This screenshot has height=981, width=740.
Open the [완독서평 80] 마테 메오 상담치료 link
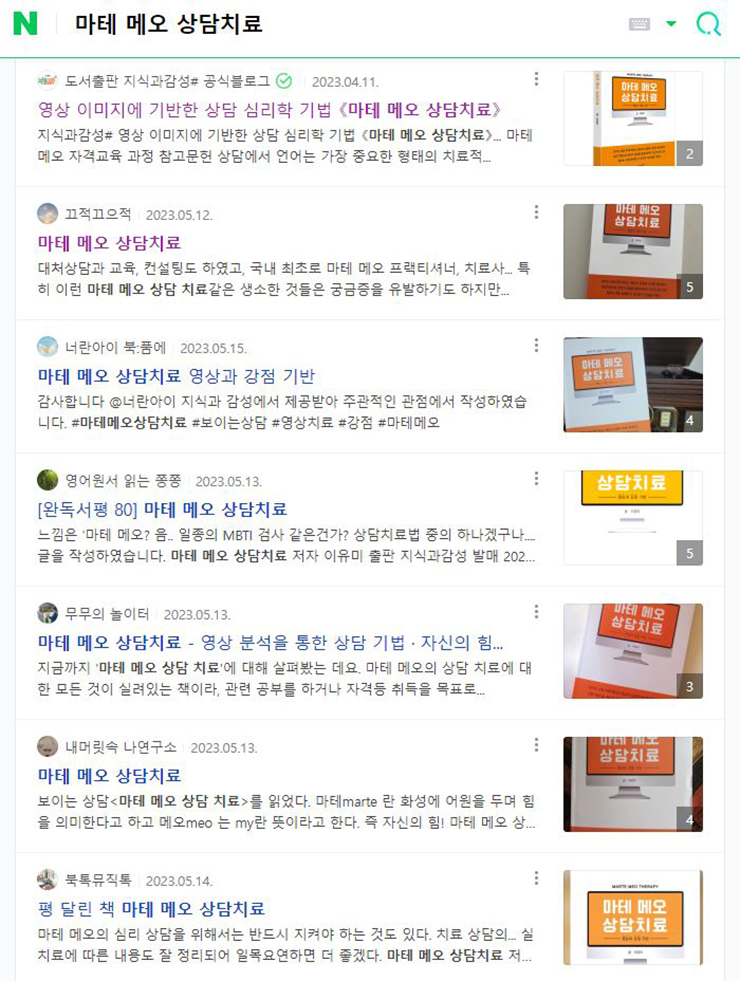163,509
